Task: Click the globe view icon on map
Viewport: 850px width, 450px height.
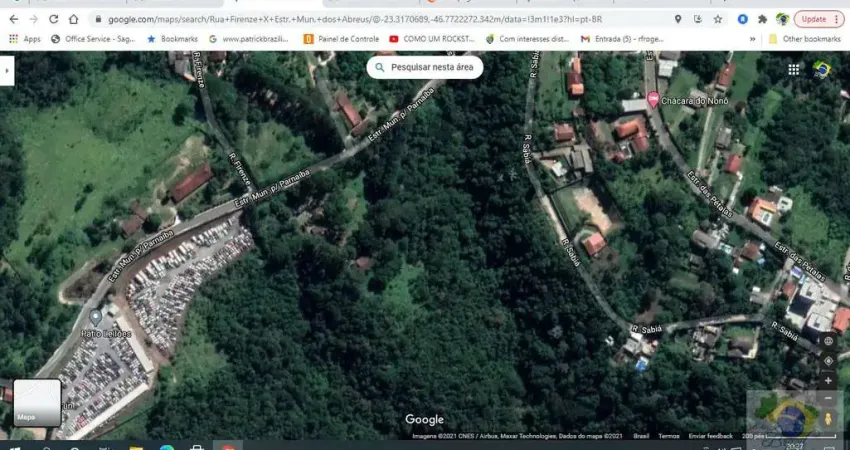Action: coord(828,341)
